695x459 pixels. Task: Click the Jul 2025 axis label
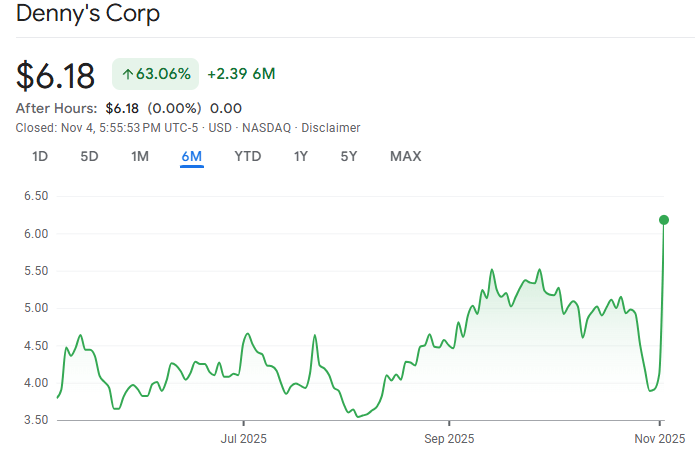coord(243,439)
